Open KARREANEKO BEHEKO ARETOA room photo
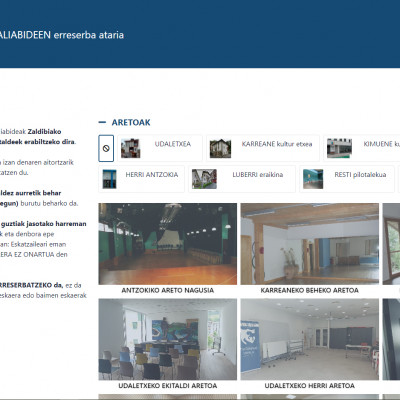The height and width of the screenshot is (400, 400). [310, 244]
